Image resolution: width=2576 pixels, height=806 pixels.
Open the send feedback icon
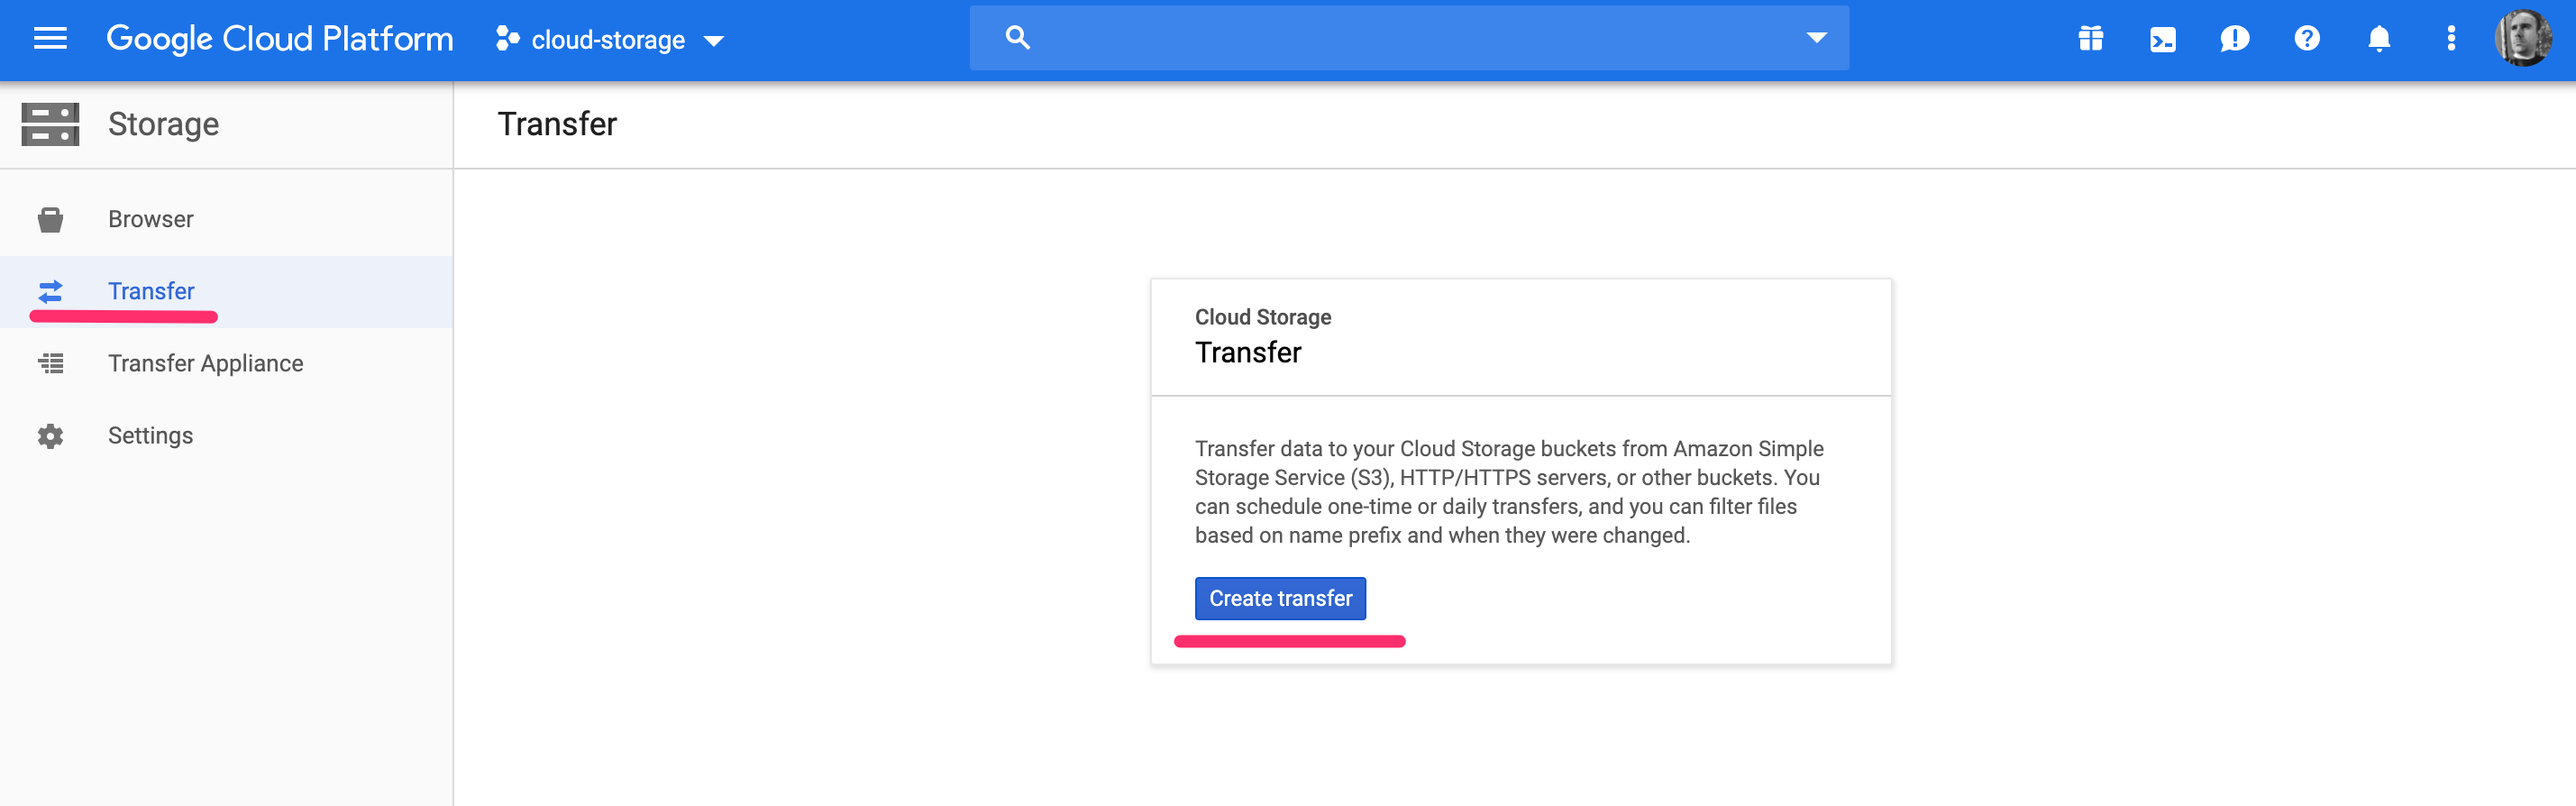click(x=2234, y=39)
